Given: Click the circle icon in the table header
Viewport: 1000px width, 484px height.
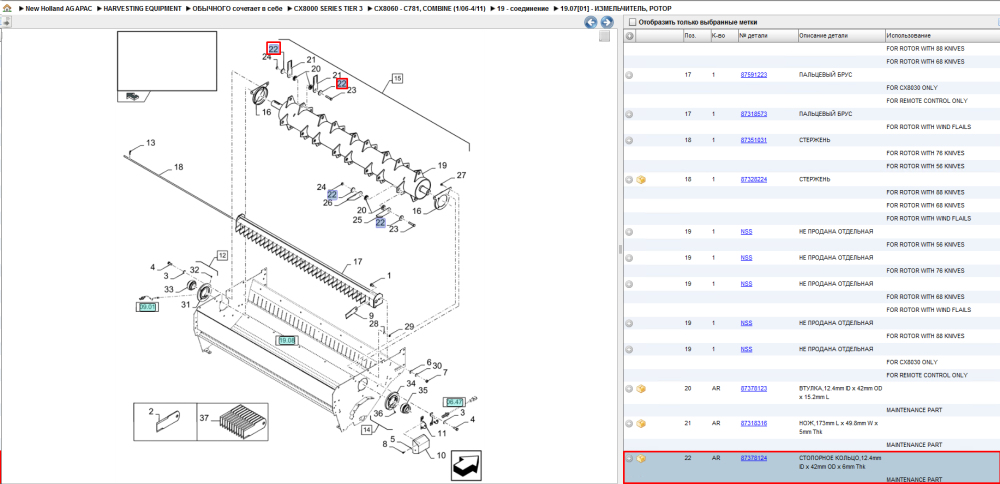Looking at the screenshot, I should click(629, 36).
